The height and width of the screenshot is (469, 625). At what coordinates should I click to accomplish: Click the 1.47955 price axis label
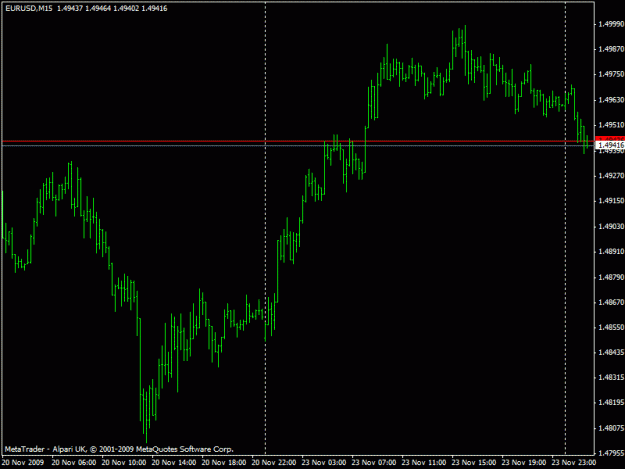[611, 453]
